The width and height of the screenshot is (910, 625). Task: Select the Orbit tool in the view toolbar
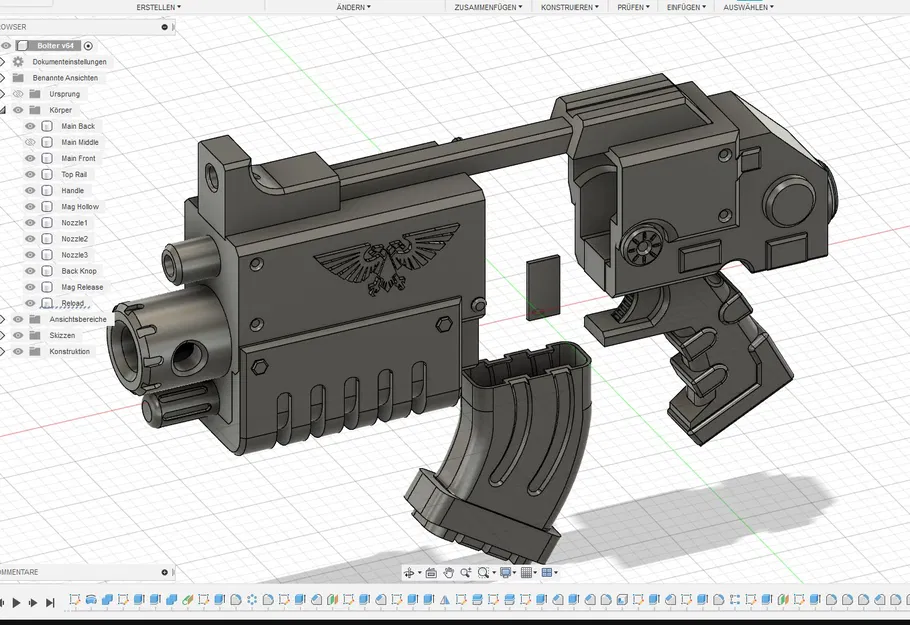(408, 572)
